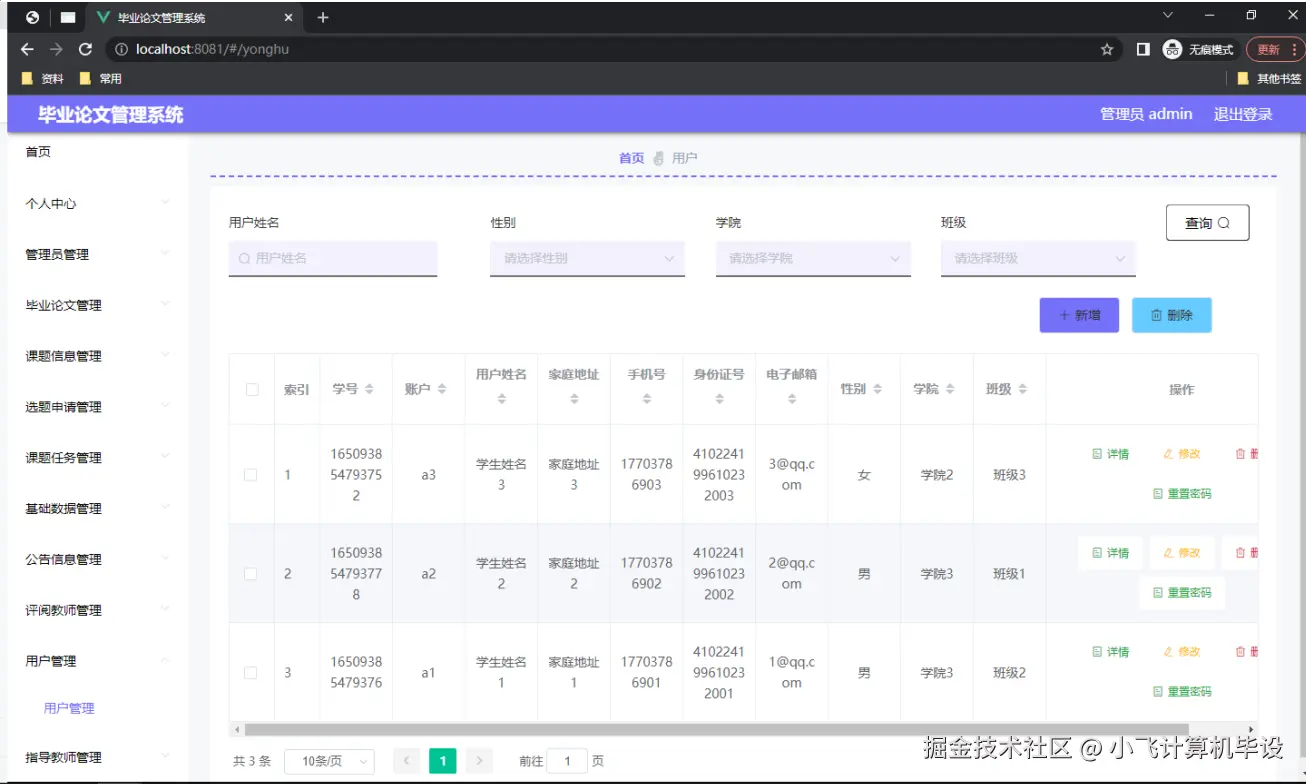Click the 新增 add button

(1079, 315)
